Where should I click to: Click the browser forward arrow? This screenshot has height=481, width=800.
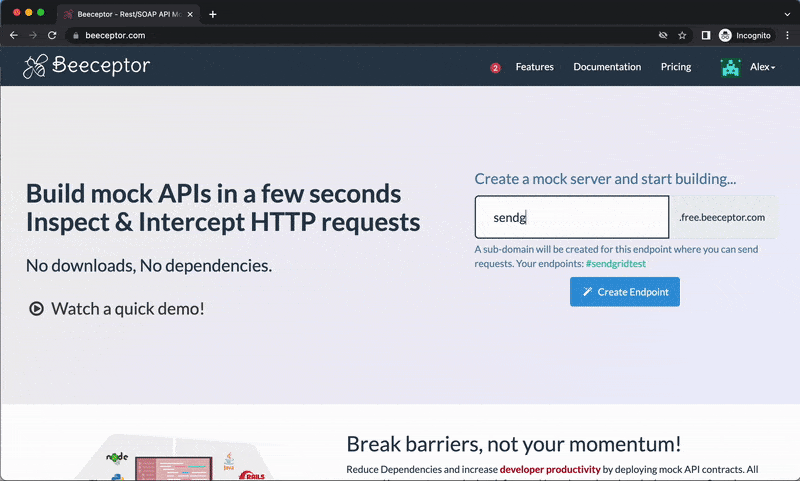[x=33, y=35]
